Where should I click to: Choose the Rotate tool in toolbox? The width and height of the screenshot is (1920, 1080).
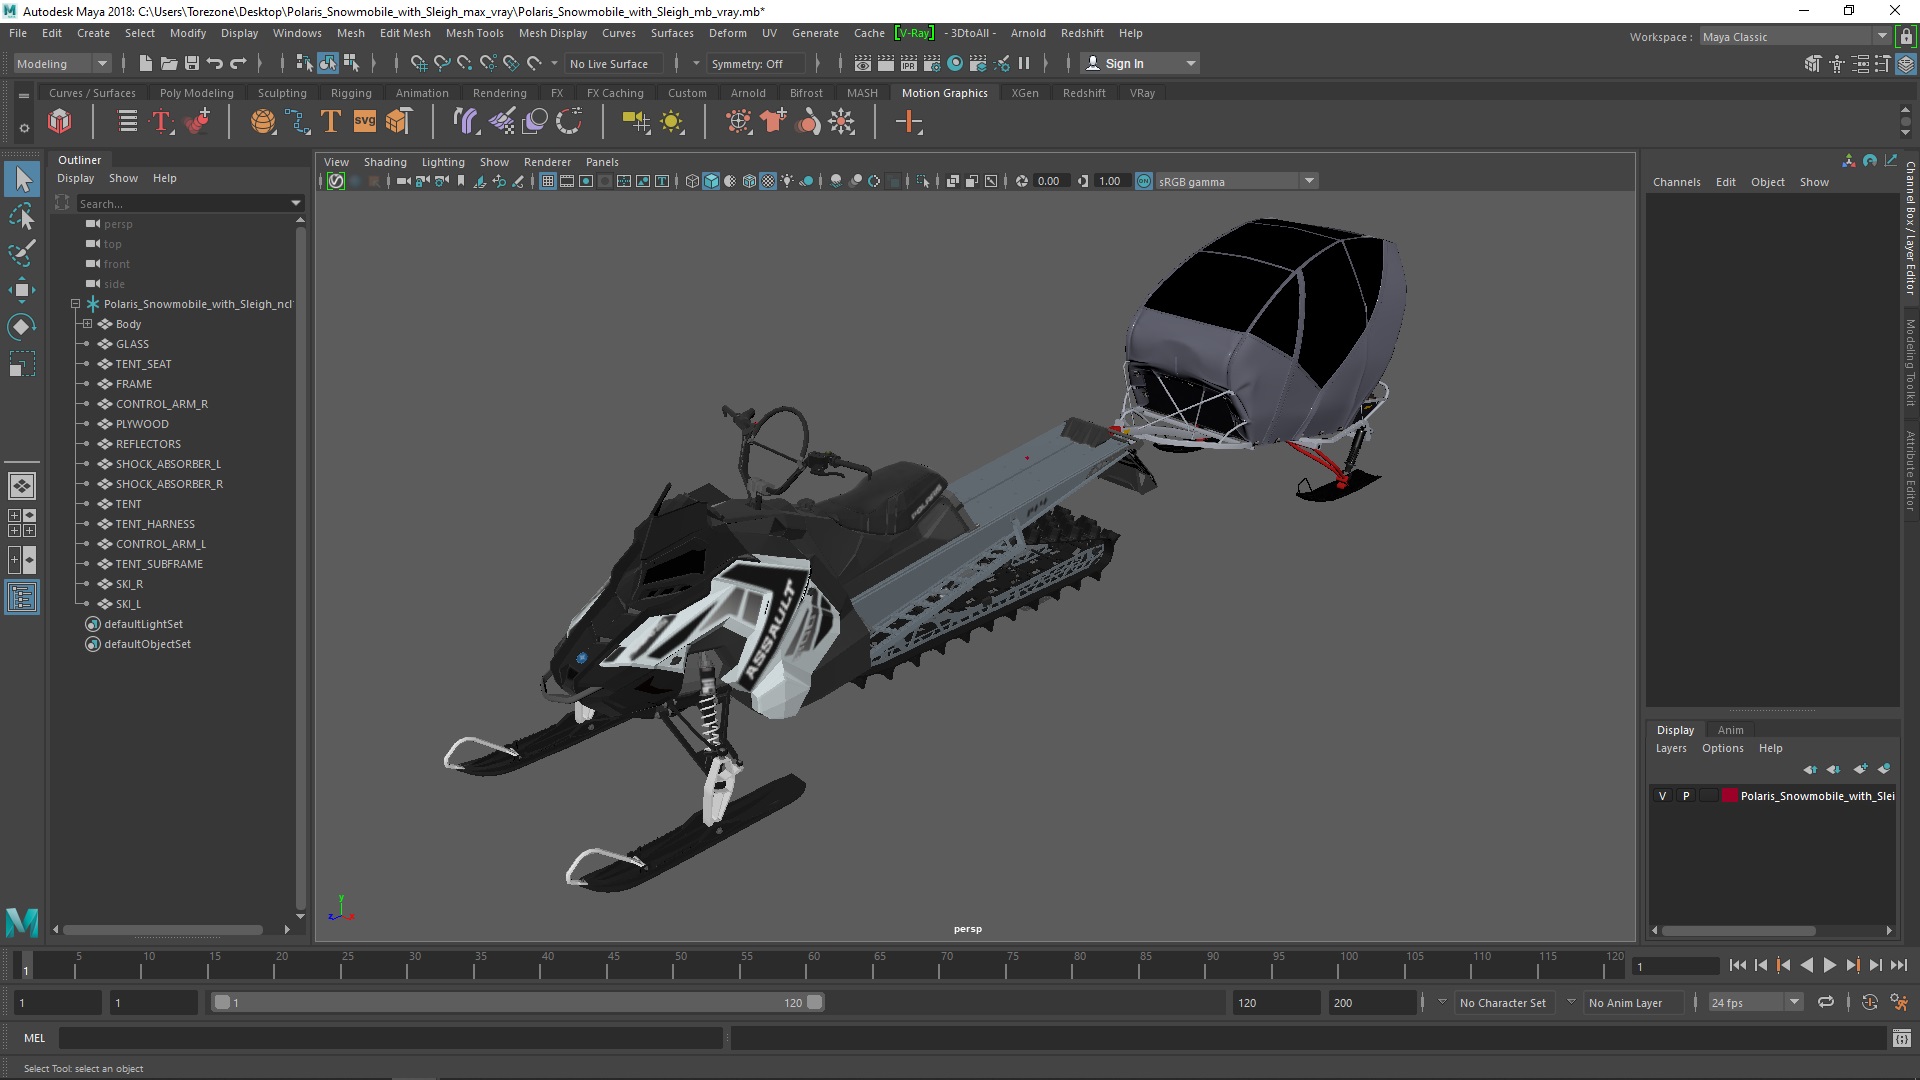point(22,327)
